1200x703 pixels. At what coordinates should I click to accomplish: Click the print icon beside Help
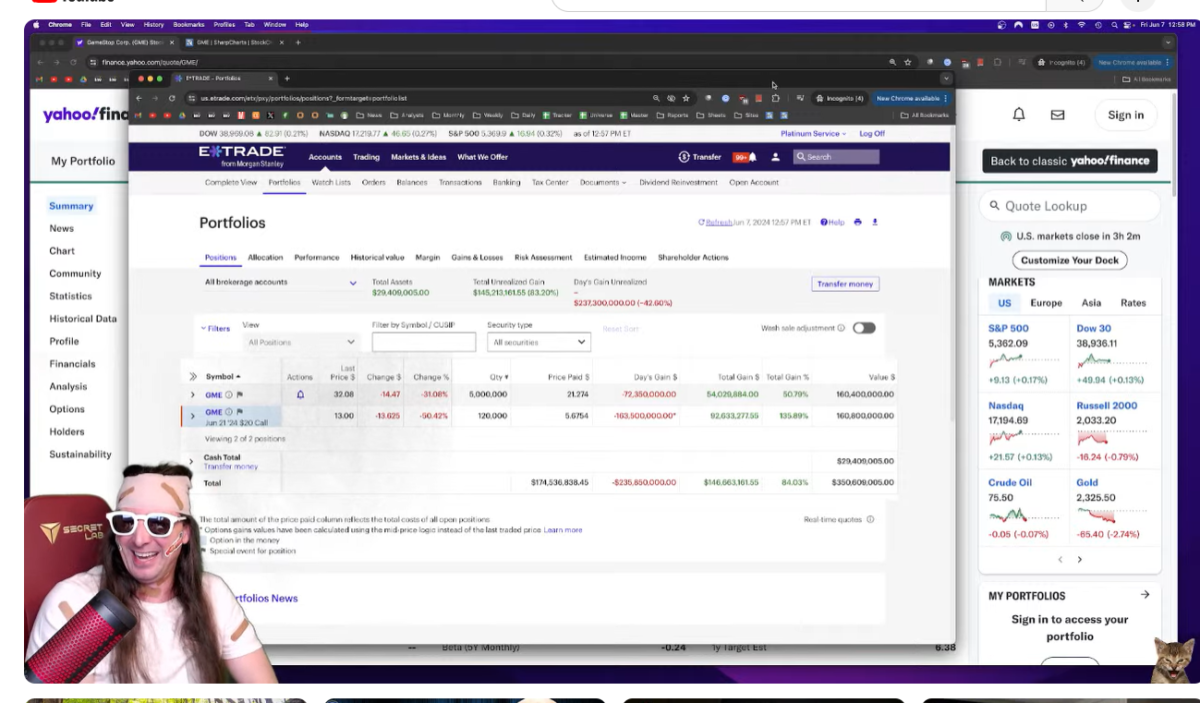click(x=857, y=223)
